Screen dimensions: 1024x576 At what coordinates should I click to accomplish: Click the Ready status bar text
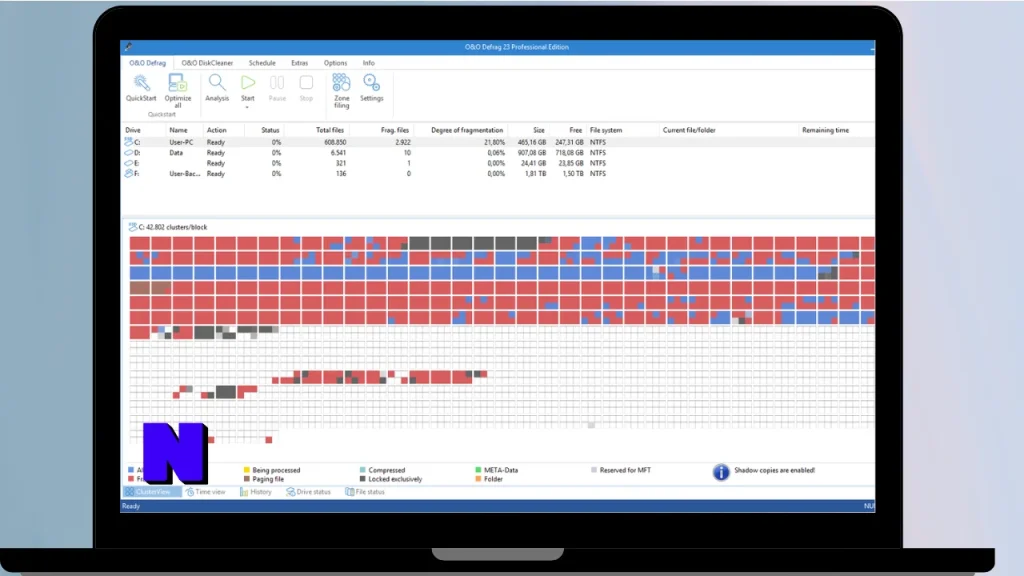131,506
